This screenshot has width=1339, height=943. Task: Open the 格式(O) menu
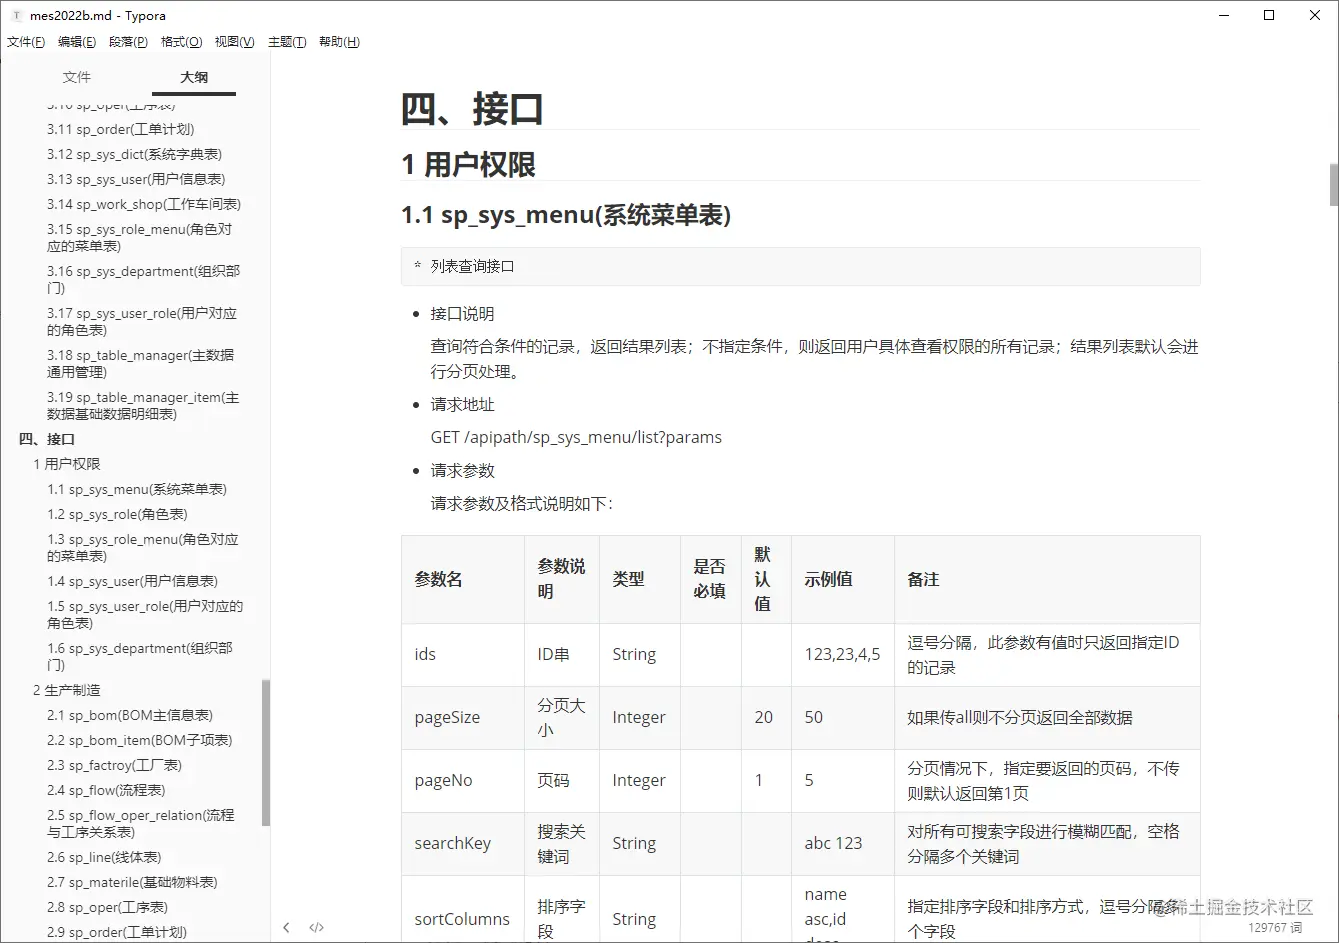click(x=181, y=41)
